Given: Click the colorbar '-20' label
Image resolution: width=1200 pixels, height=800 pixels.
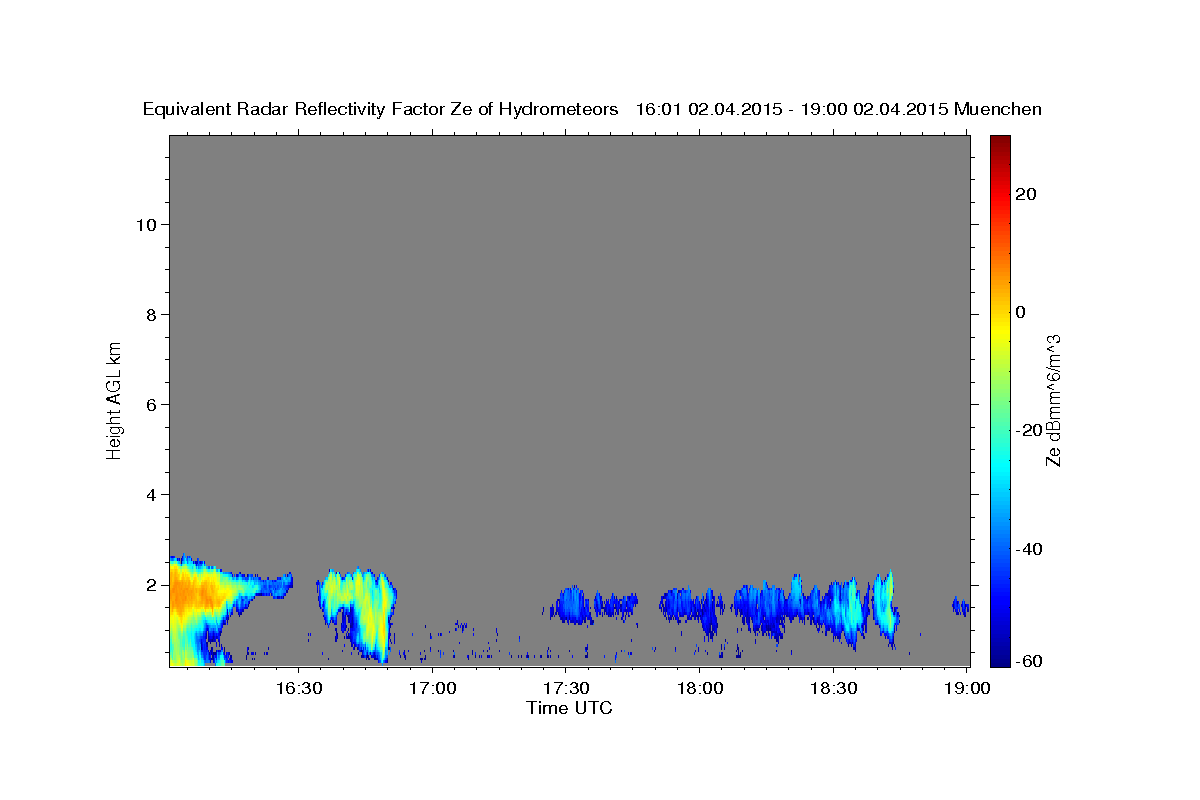Looking at the screenshot, I should [x=1029, y=430].
